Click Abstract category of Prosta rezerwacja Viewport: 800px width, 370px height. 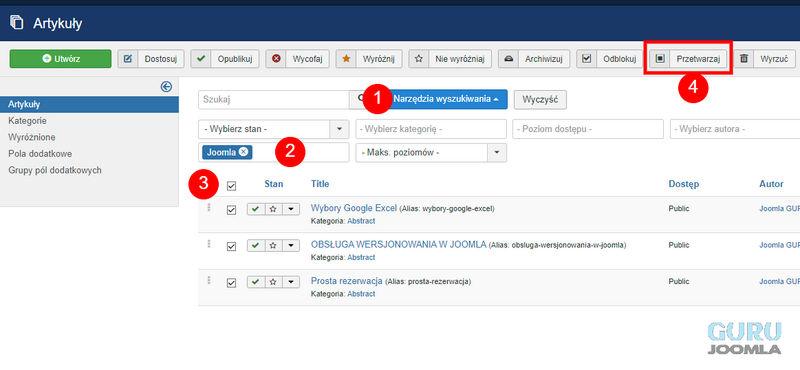click(x=361, y=294)
